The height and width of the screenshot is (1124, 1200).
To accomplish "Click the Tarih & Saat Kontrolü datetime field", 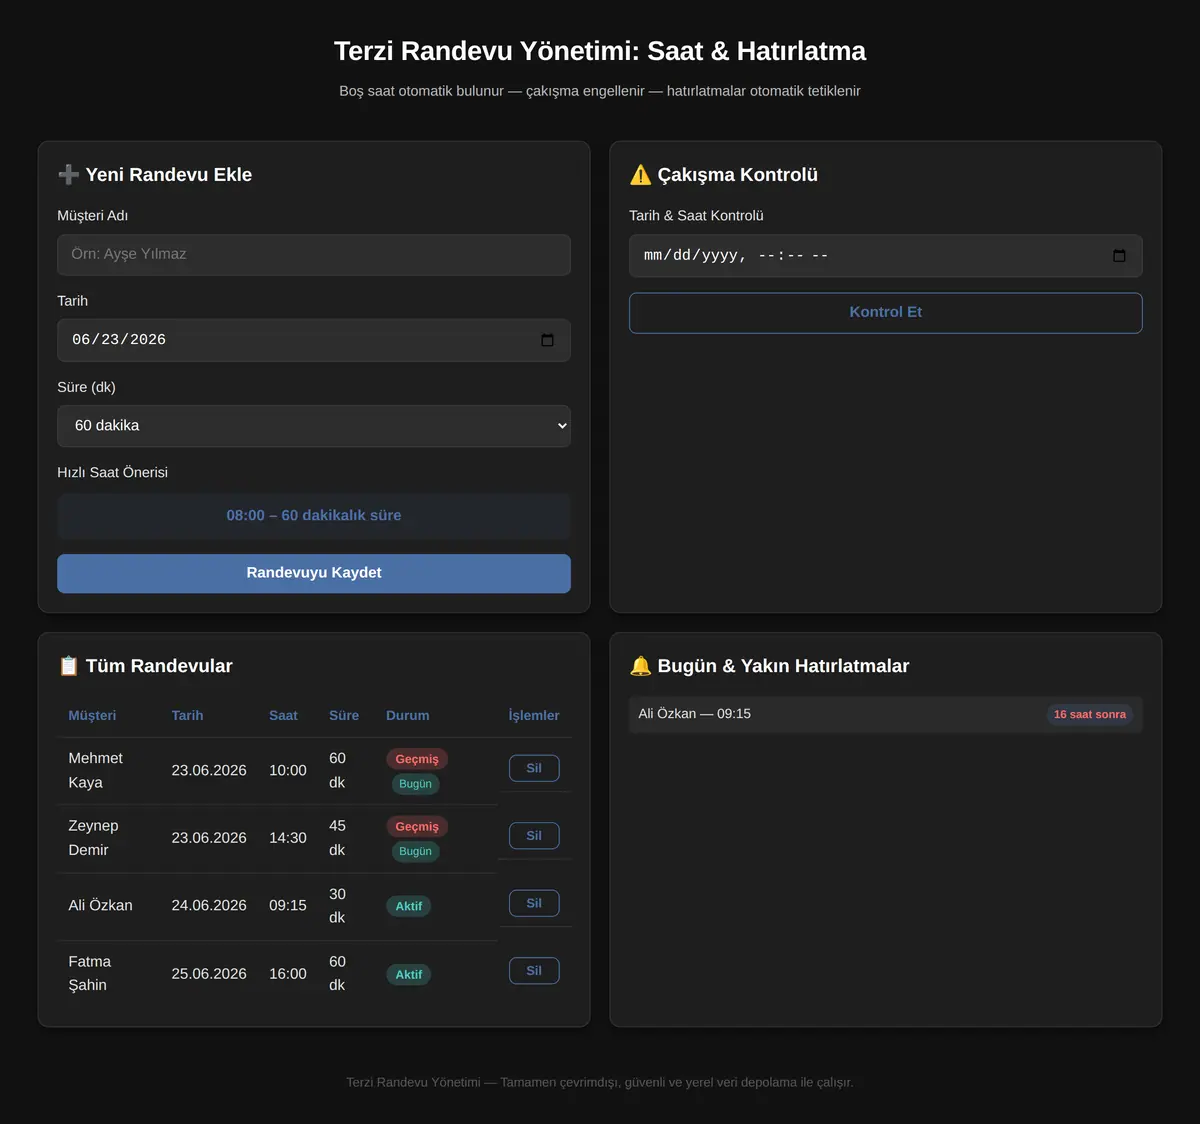I will tap(885, 256).
